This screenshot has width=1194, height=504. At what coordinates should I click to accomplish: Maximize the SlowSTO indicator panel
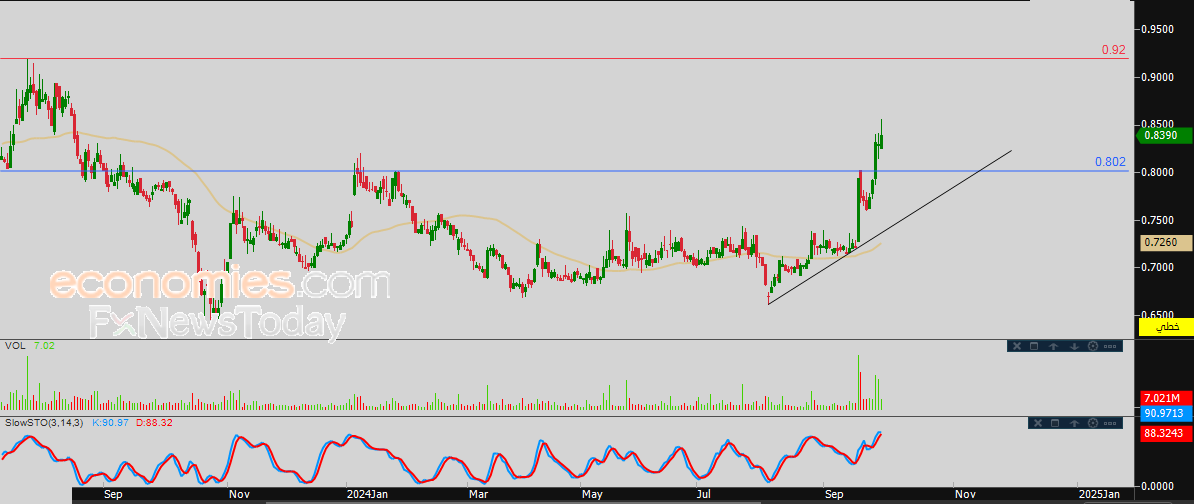click(x=1055, y=423)
